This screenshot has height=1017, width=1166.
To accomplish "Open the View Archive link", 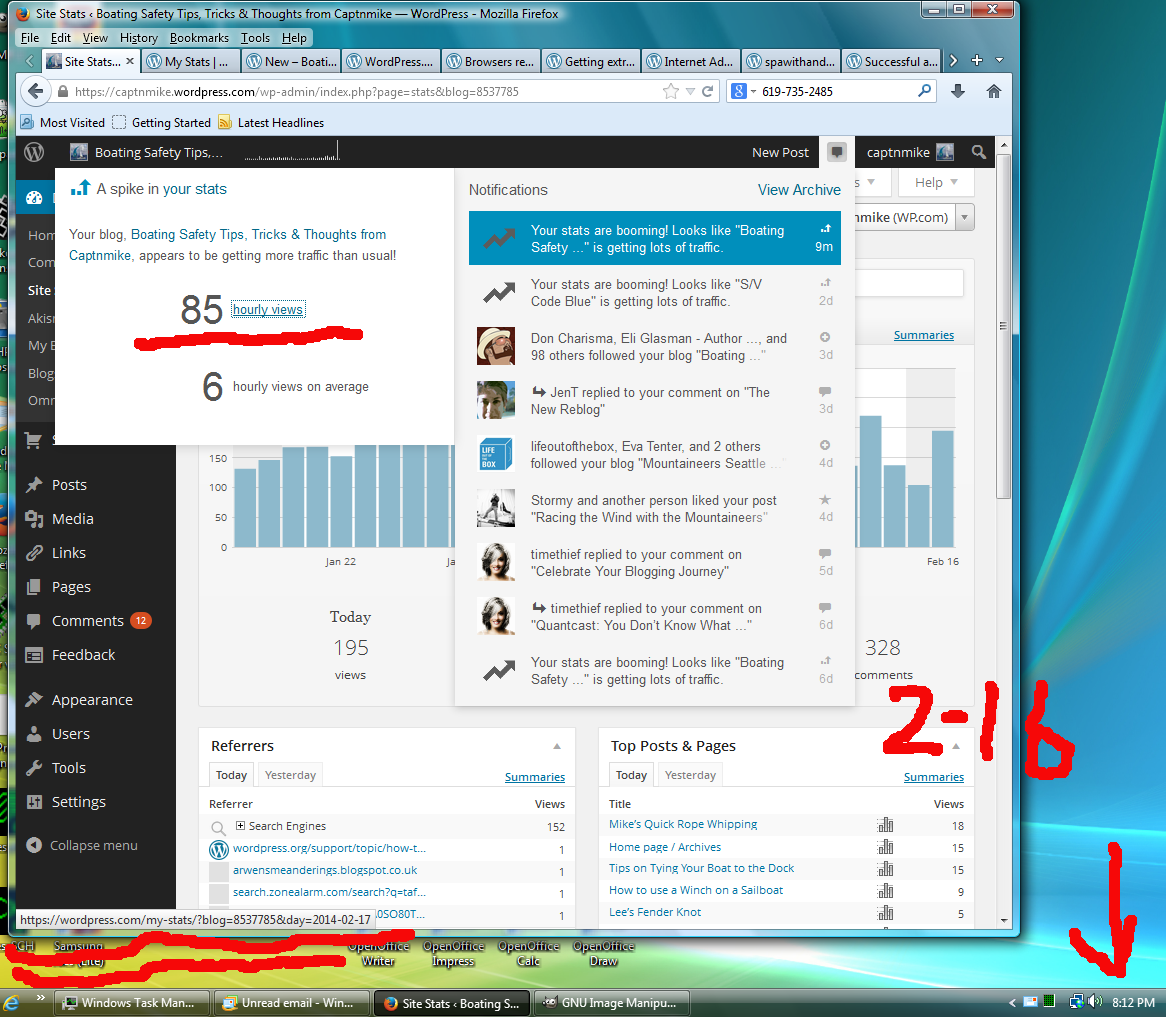I will coord(799,190).
